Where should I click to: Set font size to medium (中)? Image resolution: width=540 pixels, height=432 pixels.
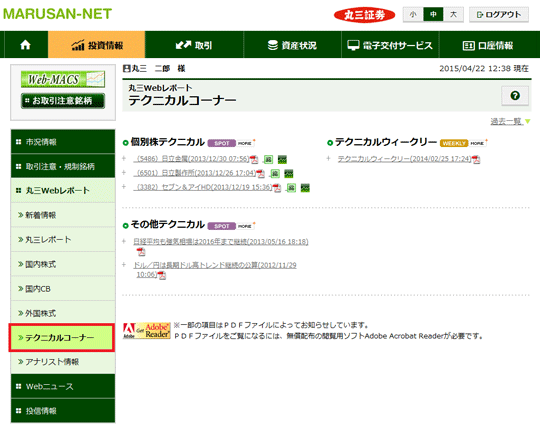[433, 14]
